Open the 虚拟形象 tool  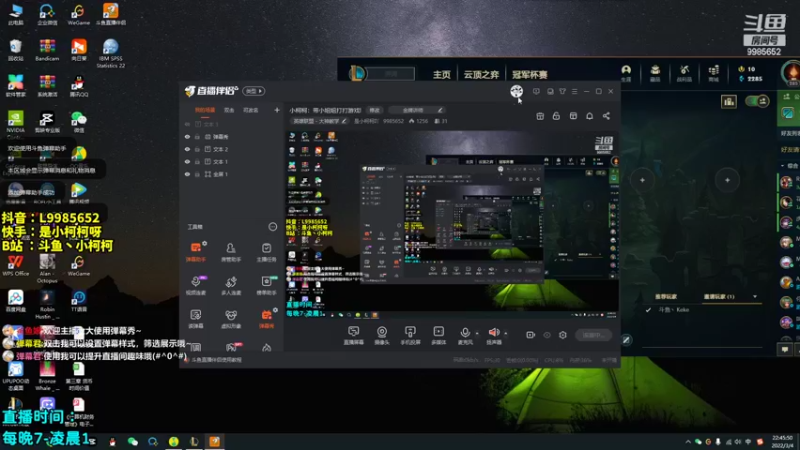231,318
